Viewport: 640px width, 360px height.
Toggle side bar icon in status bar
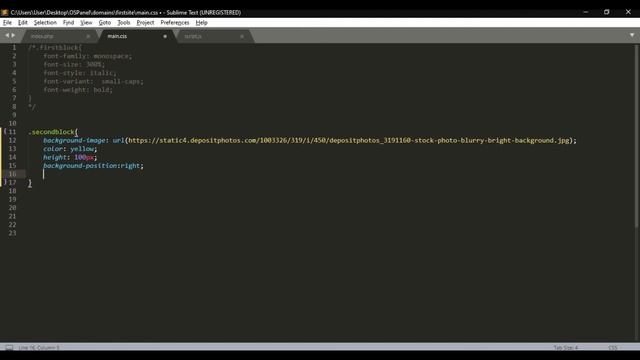point(9,348)
